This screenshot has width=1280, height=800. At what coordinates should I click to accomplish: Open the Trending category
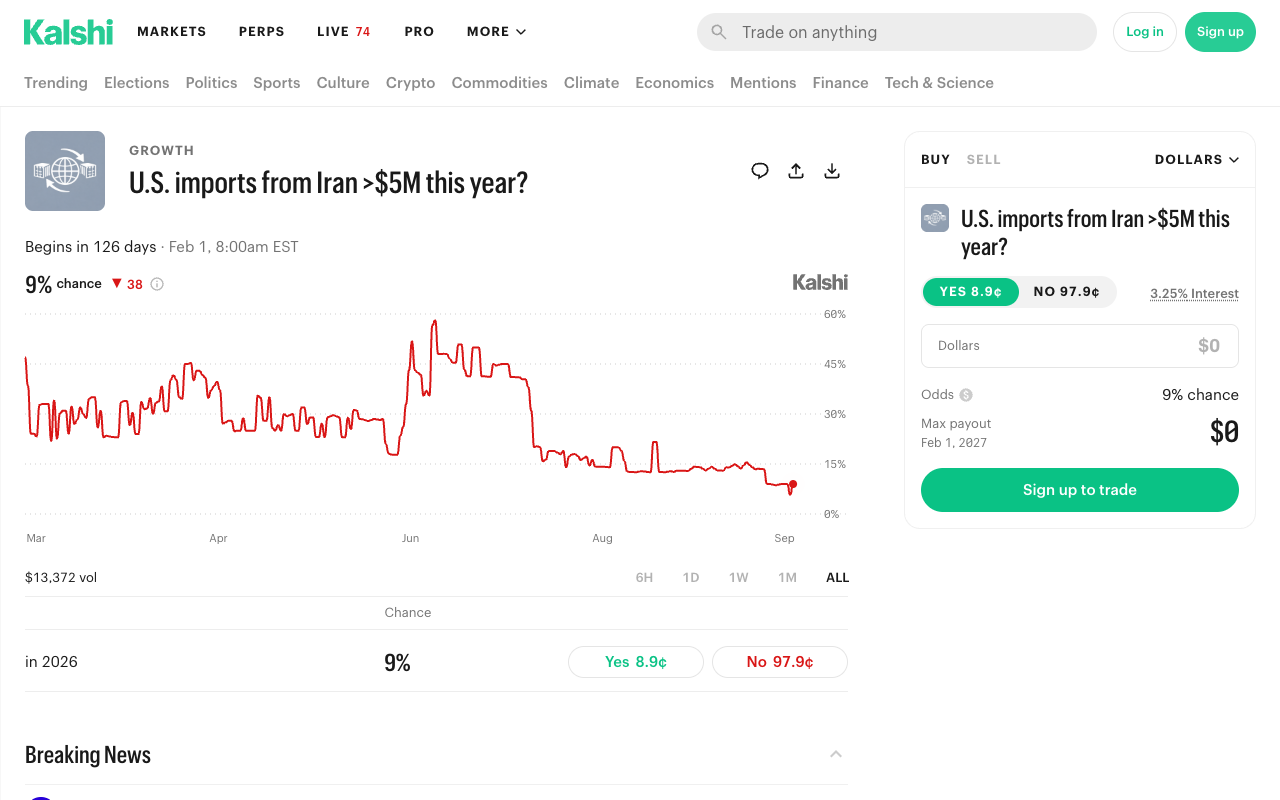(56, 83)
